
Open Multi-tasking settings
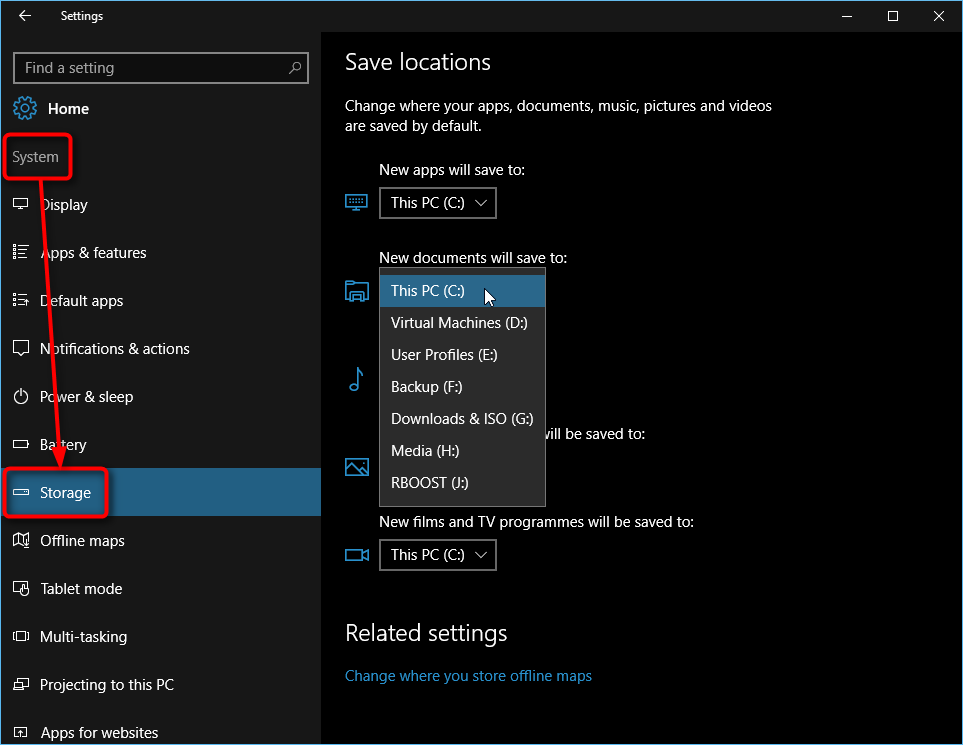(x=161, y=636)
